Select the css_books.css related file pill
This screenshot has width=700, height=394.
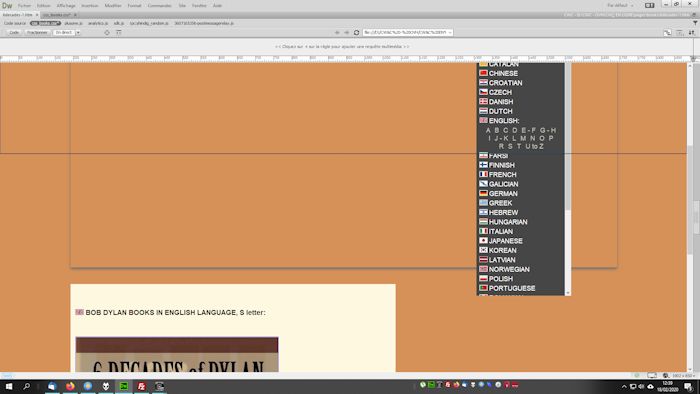46,23
